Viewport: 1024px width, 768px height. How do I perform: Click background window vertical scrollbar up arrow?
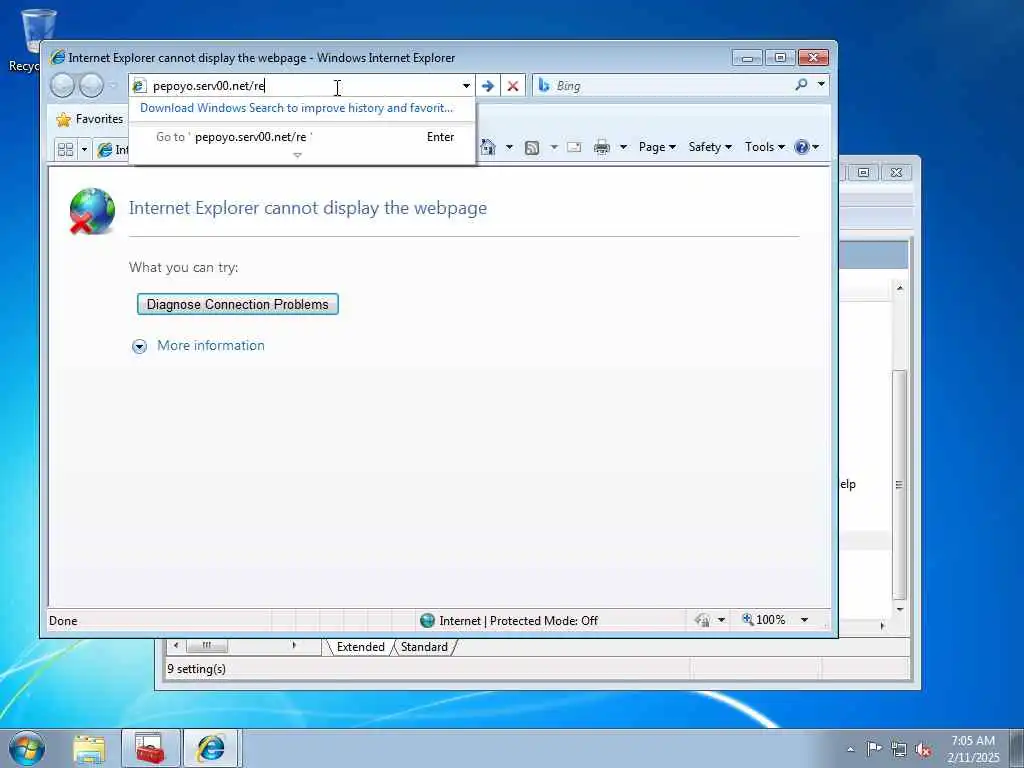pos(900,288)
